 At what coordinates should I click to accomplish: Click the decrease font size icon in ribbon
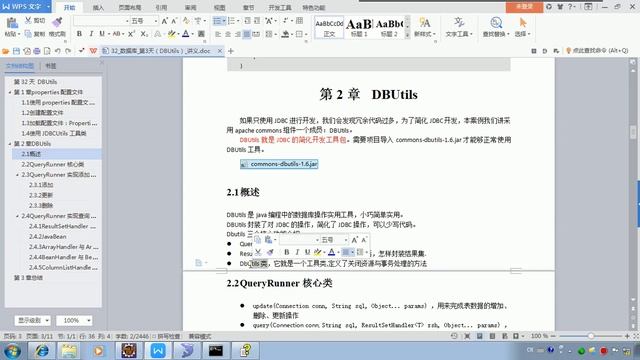click(x=174, y=21)
